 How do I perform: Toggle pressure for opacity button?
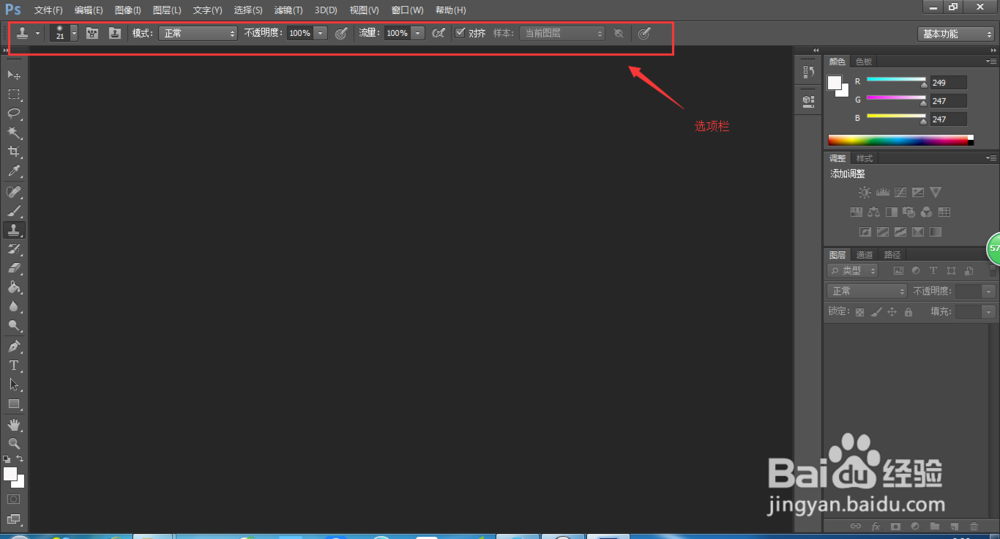tap(341, 33)
